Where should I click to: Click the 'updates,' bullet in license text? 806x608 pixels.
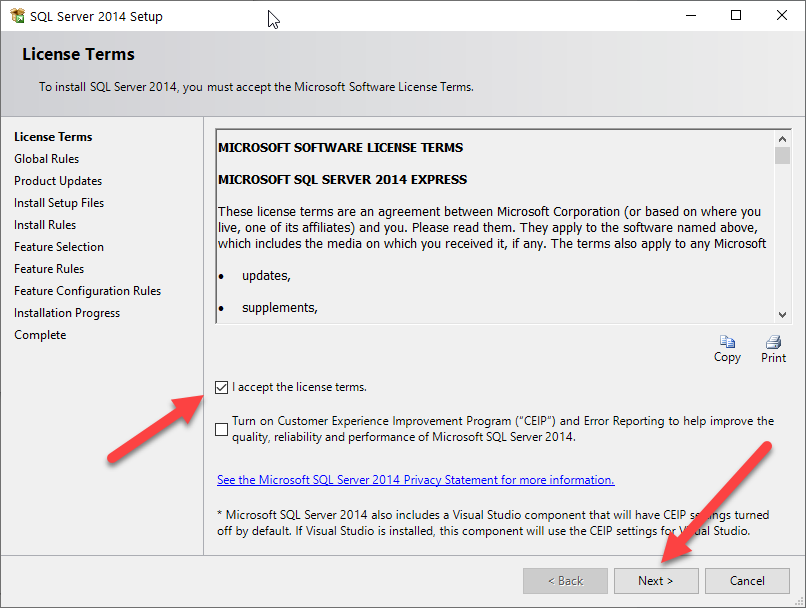pos(266,276)
